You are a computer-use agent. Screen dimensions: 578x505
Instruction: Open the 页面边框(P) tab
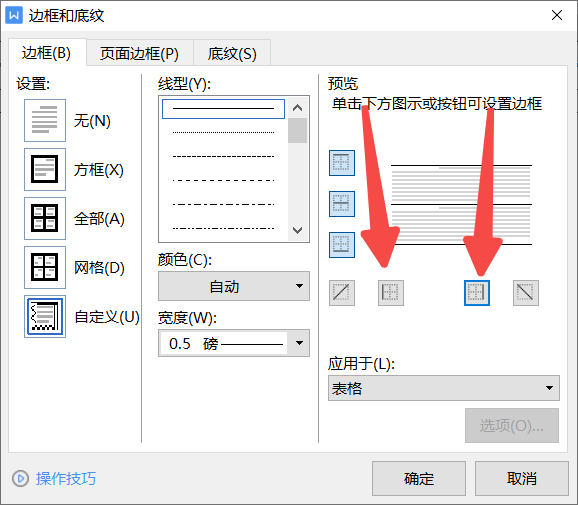tap(140, 53)
